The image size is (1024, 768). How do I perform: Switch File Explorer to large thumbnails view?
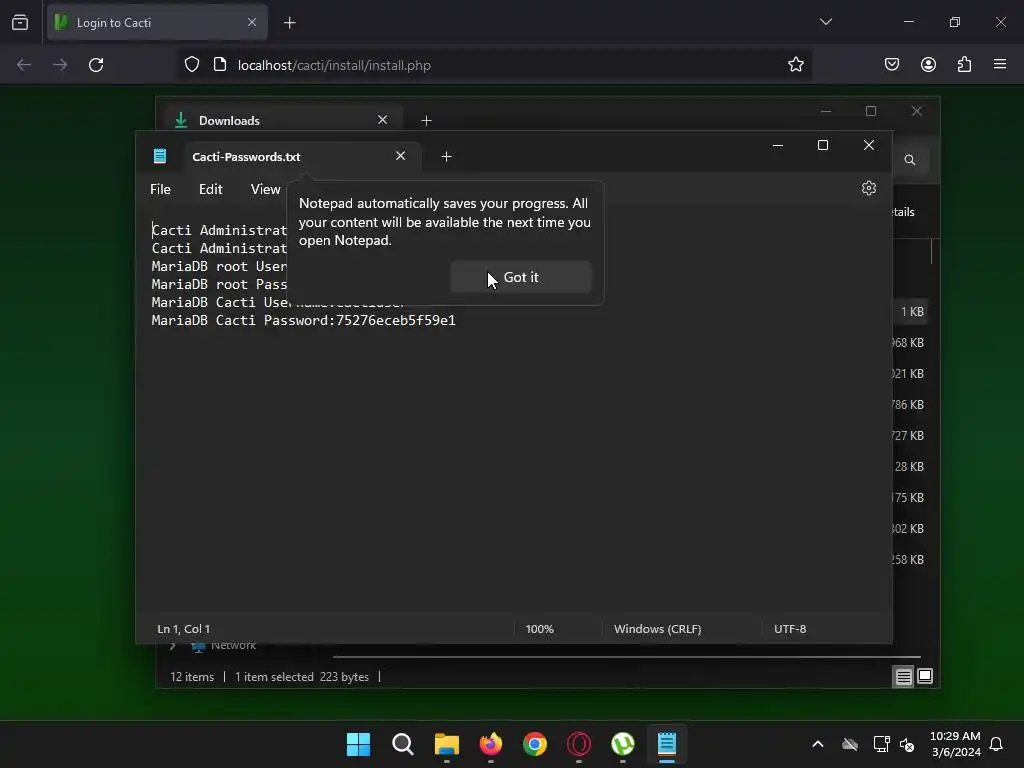click(925, 676)
